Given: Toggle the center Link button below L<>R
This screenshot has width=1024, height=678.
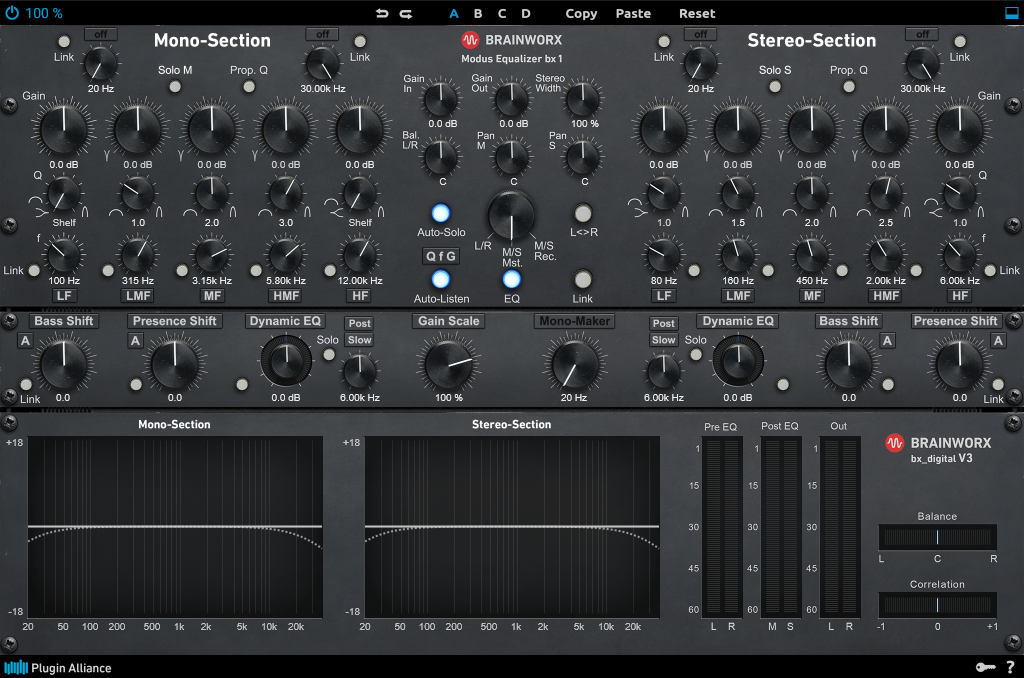Looking at the screenshot, I should pyautogui.click(x=583, y=279).
